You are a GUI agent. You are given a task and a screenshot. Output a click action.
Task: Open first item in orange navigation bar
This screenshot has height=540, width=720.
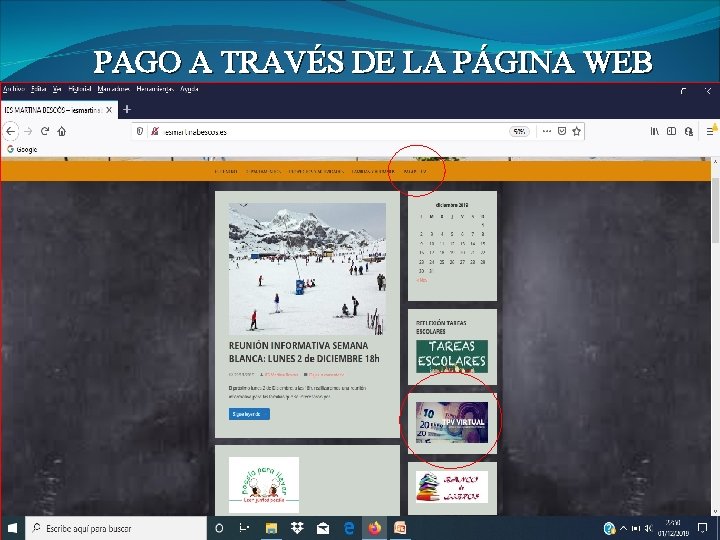(x=226, y=171)
